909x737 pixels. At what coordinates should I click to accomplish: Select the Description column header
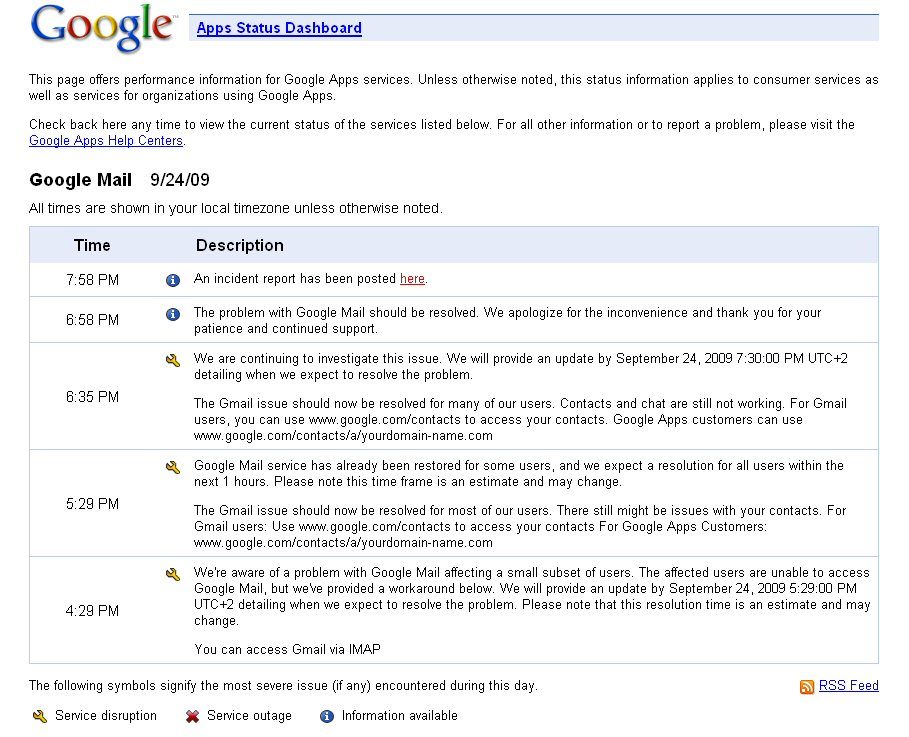tap(239, 245)
